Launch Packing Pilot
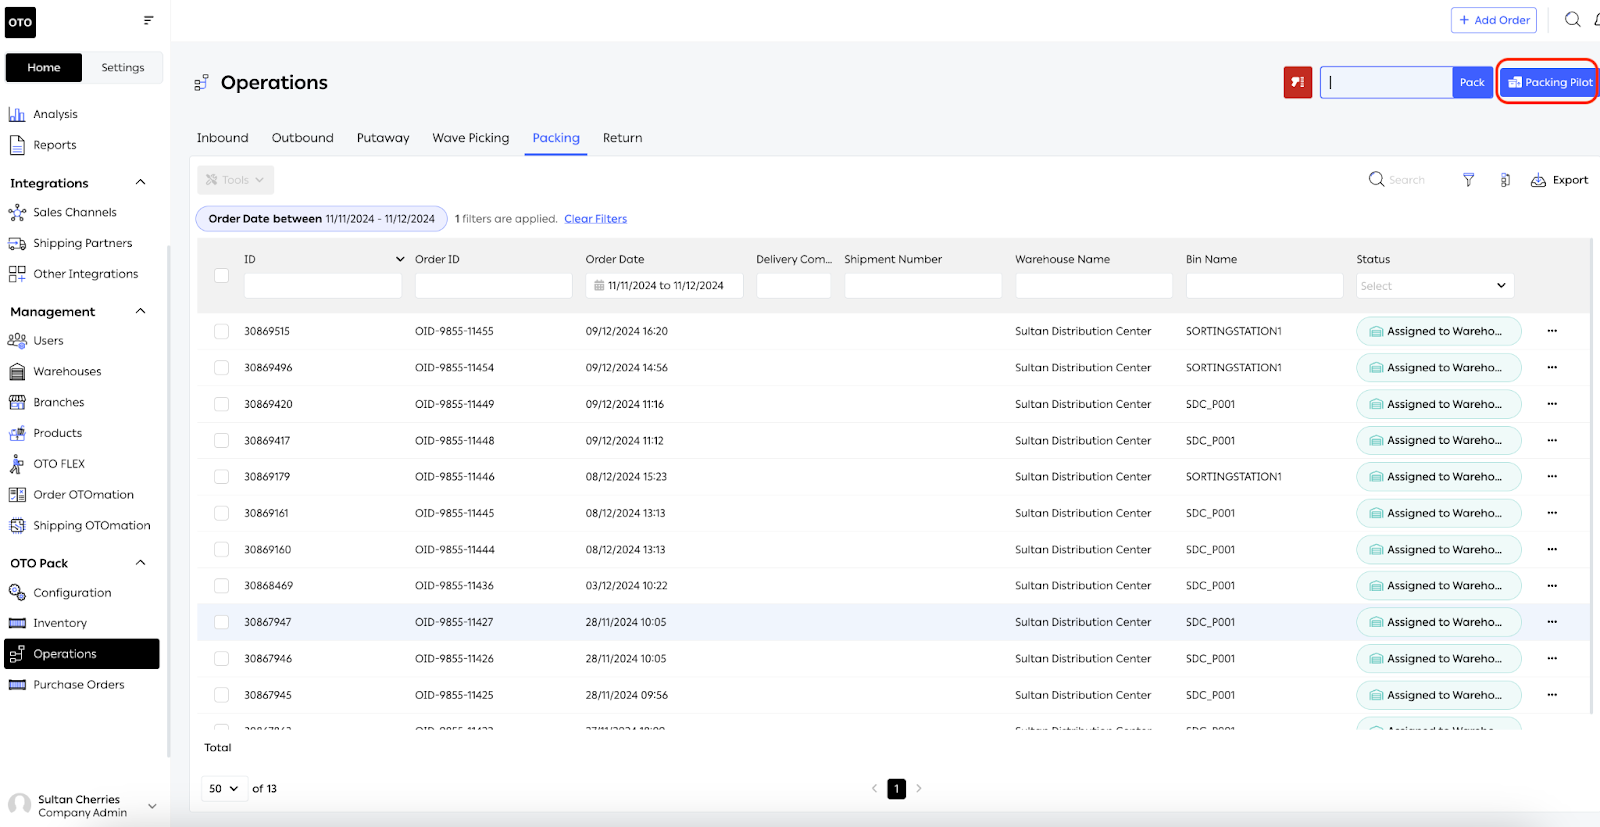This screenshot has width=1600, height=827. click(x=1549, y=82)
